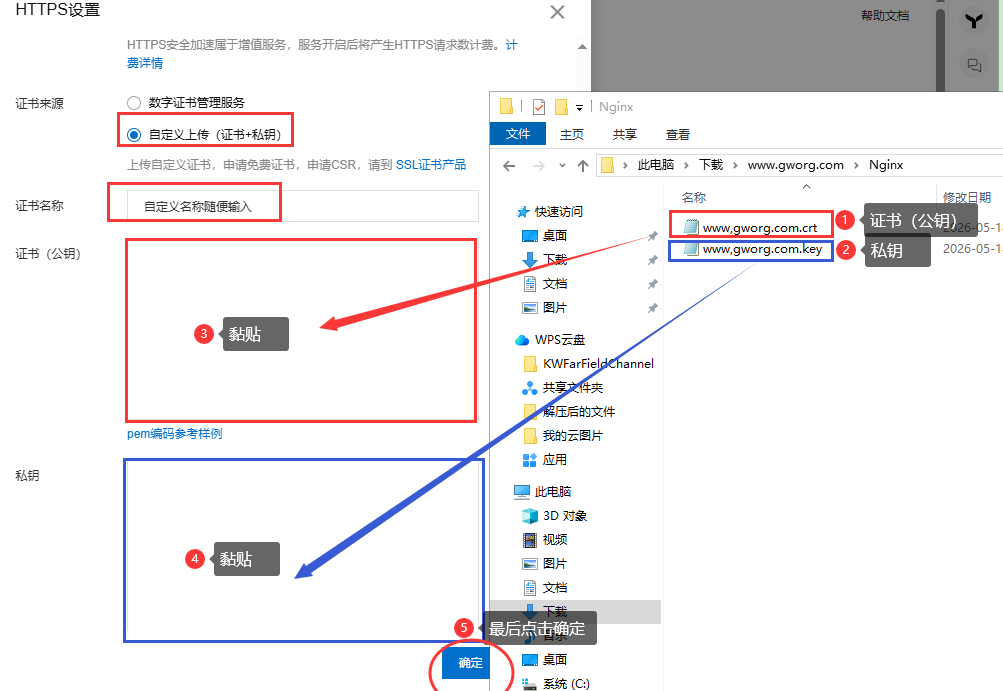Click the 证书名称 input field

tap(303, 206)
